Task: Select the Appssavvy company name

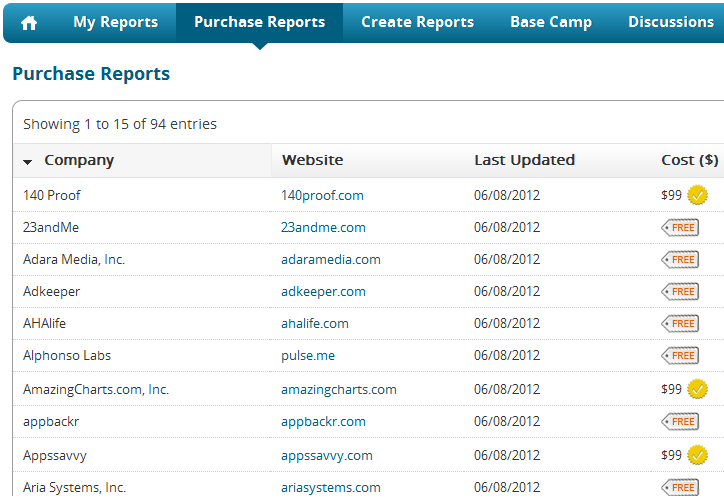Action: click(x=54, y=455)
